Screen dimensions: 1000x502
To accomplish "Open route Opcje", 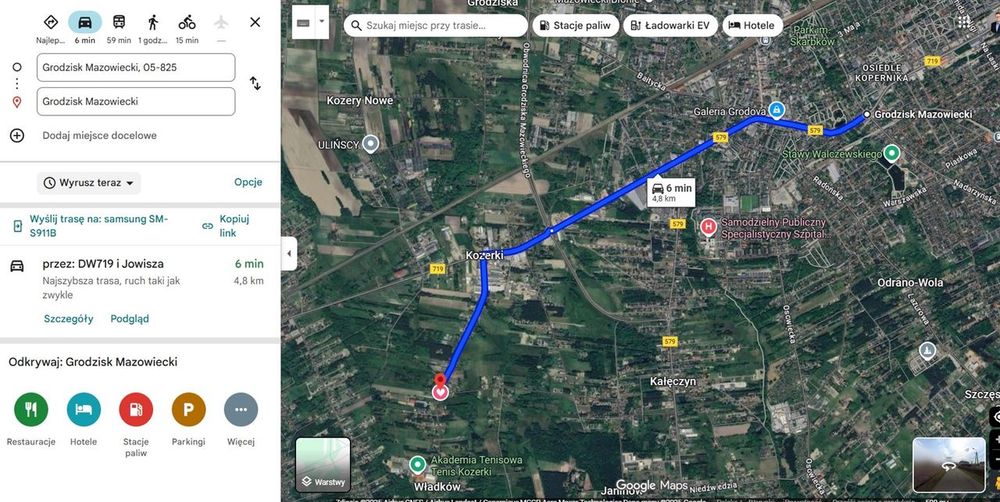I will tap(248, 182).
